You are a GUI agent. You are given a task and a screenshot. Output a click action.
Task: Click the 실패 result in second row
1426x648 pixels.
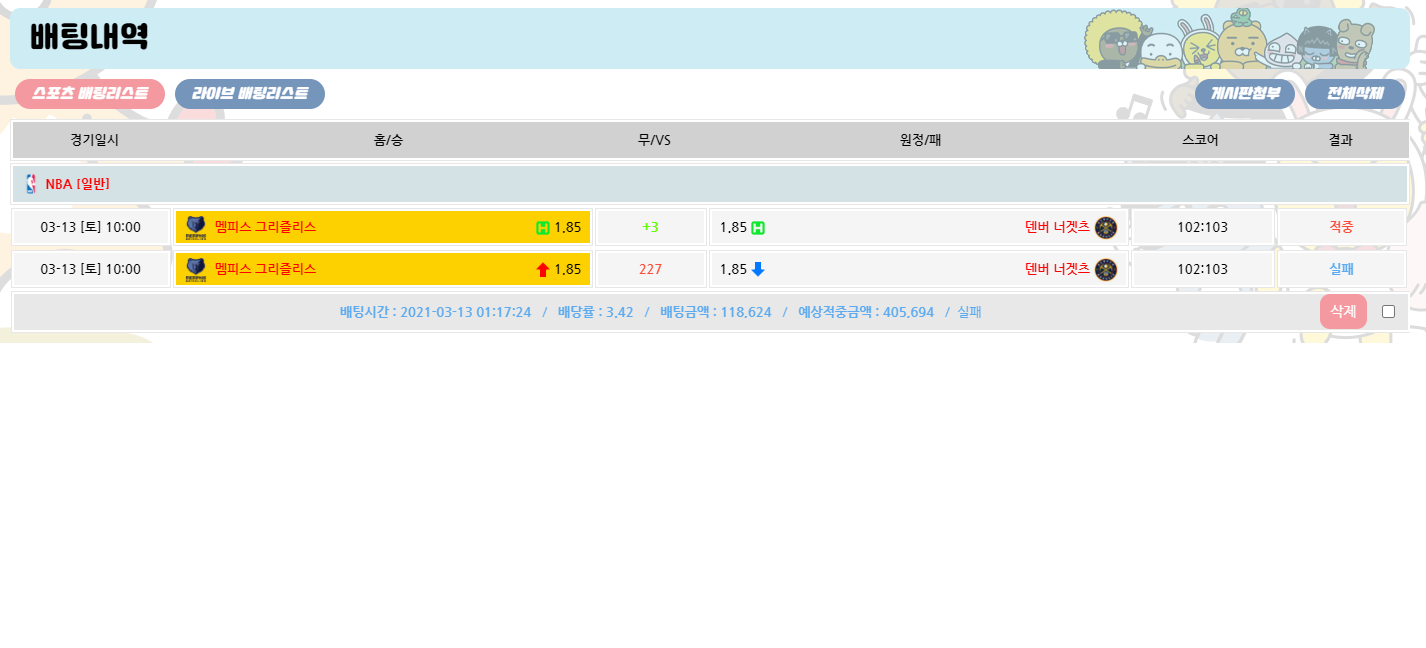point(1341,269)
